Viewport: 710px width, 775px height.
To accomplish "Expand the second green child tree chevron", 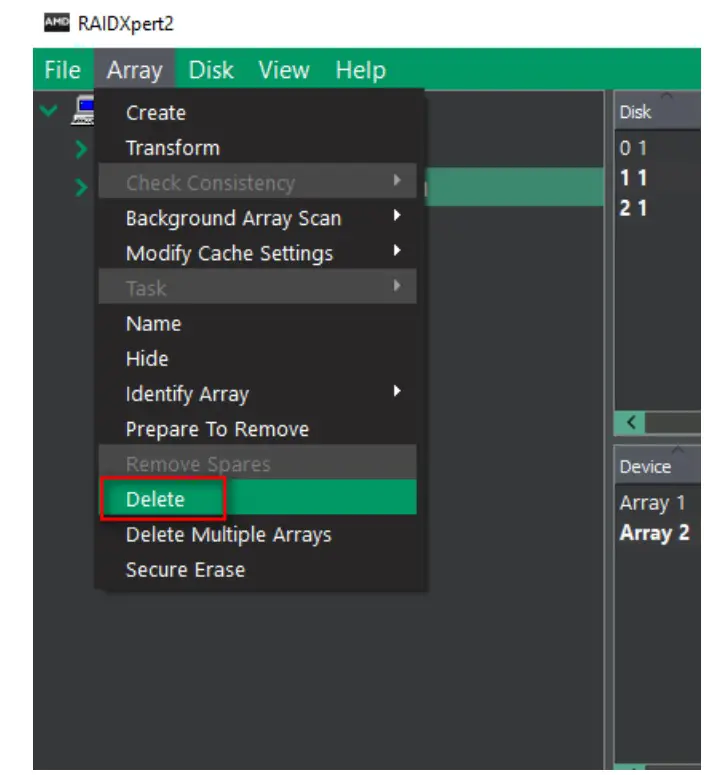I will 81,187.
